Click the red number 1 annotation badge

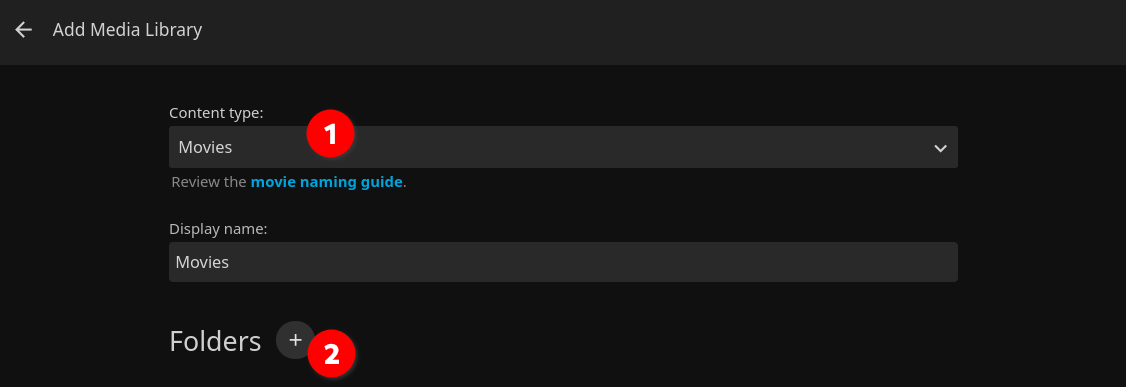330,134
